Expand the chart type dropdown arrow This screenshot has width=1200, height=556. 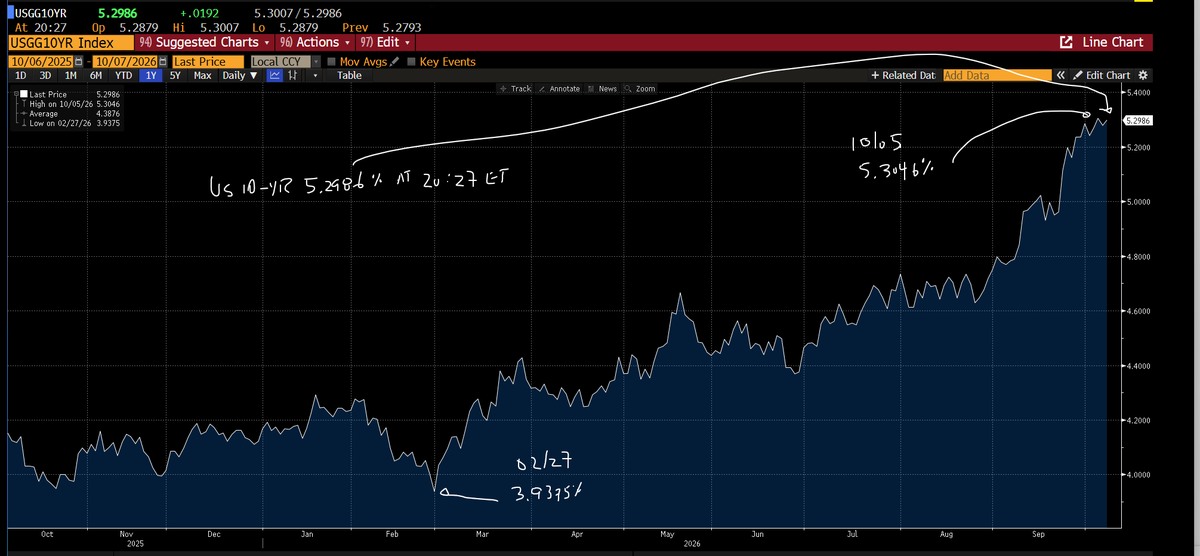[315, 75]
